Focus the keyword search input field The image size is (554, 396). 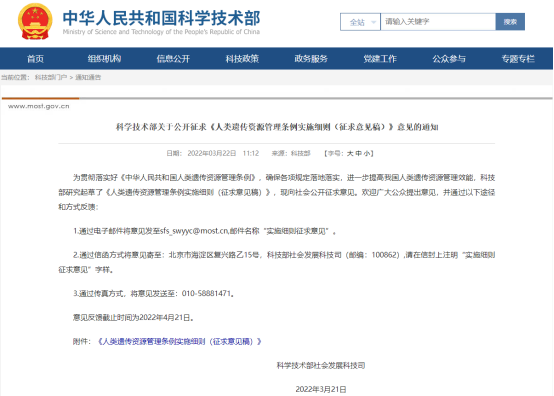438,22
